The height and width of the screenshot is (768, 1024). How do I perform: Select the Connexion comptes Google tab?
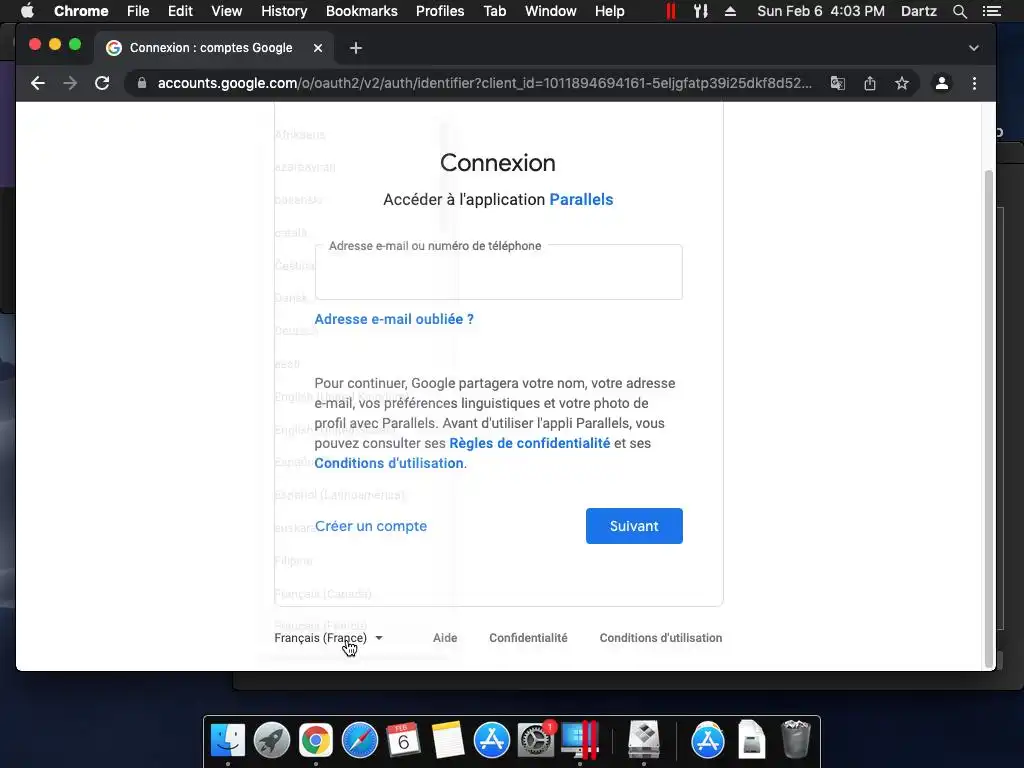click(211, 48)
